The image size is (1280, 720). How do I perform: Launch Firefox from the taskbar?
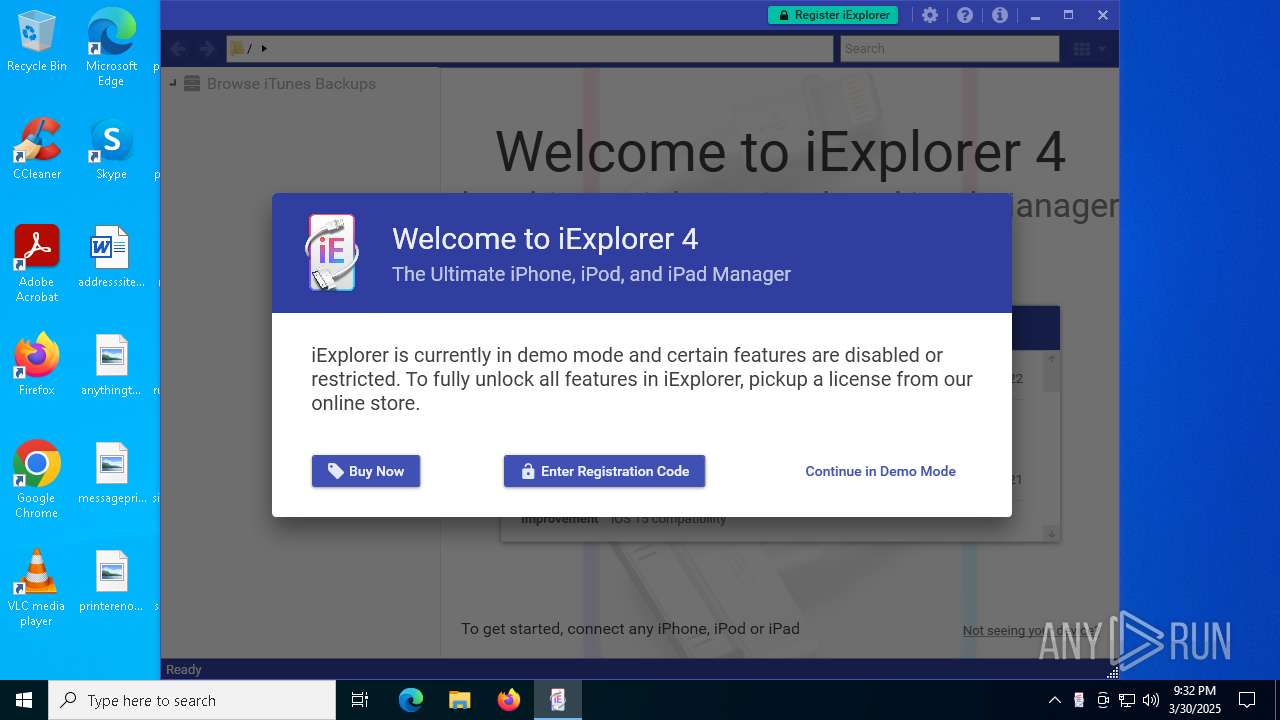pyautogui.click(x=508, y=700)
